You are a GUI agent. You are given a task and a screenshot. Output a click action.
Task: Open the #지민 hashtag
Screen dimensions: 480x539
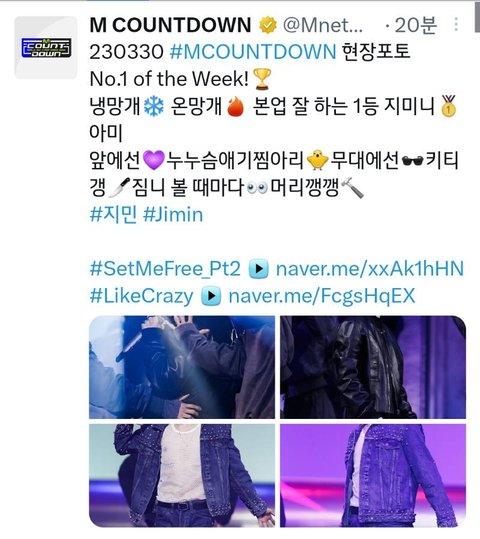(x=113, y=214)
